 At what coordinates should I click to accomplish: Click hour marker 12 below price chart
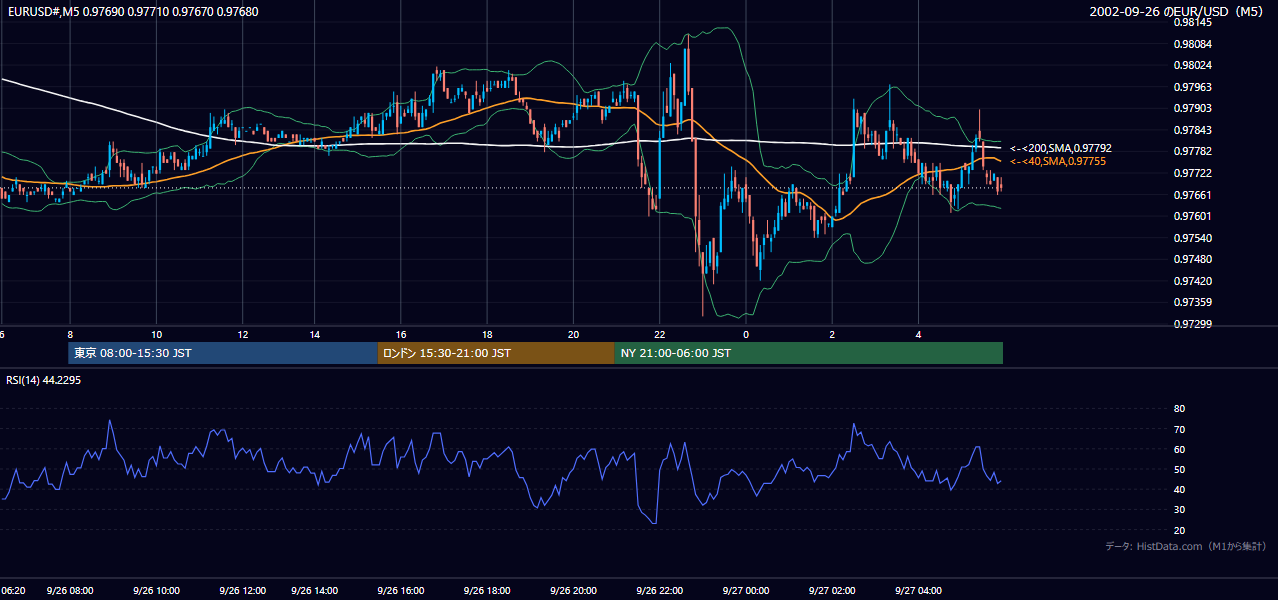click(243, 334)
